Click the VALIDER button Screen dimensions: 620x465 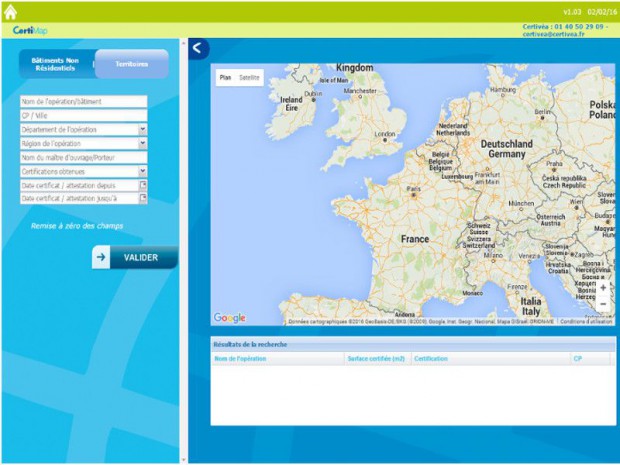coord(135,257)
